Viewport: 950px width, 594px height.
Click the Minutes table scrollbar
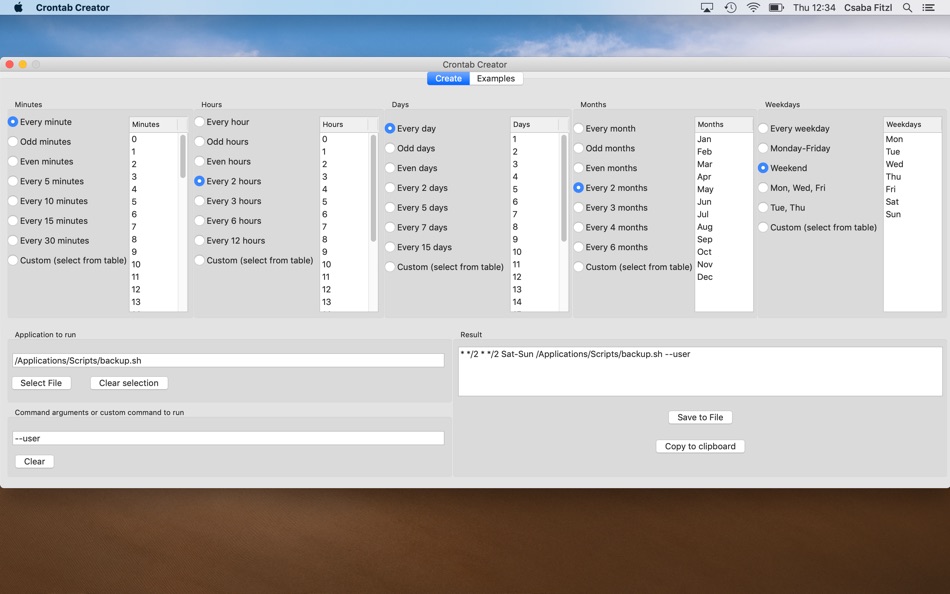pos(182,156)
